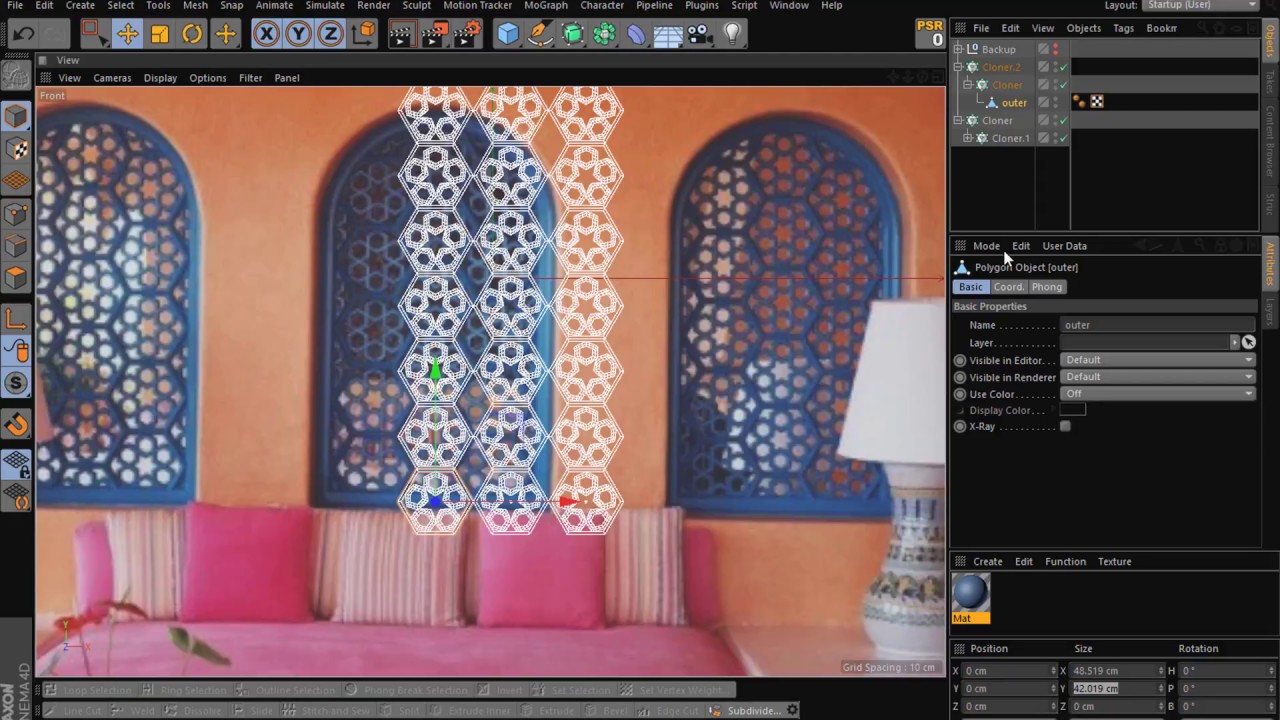This screenshot has height=720, width=1280.
Task: Select the spline Pen tool
Action: pos(540,34)
